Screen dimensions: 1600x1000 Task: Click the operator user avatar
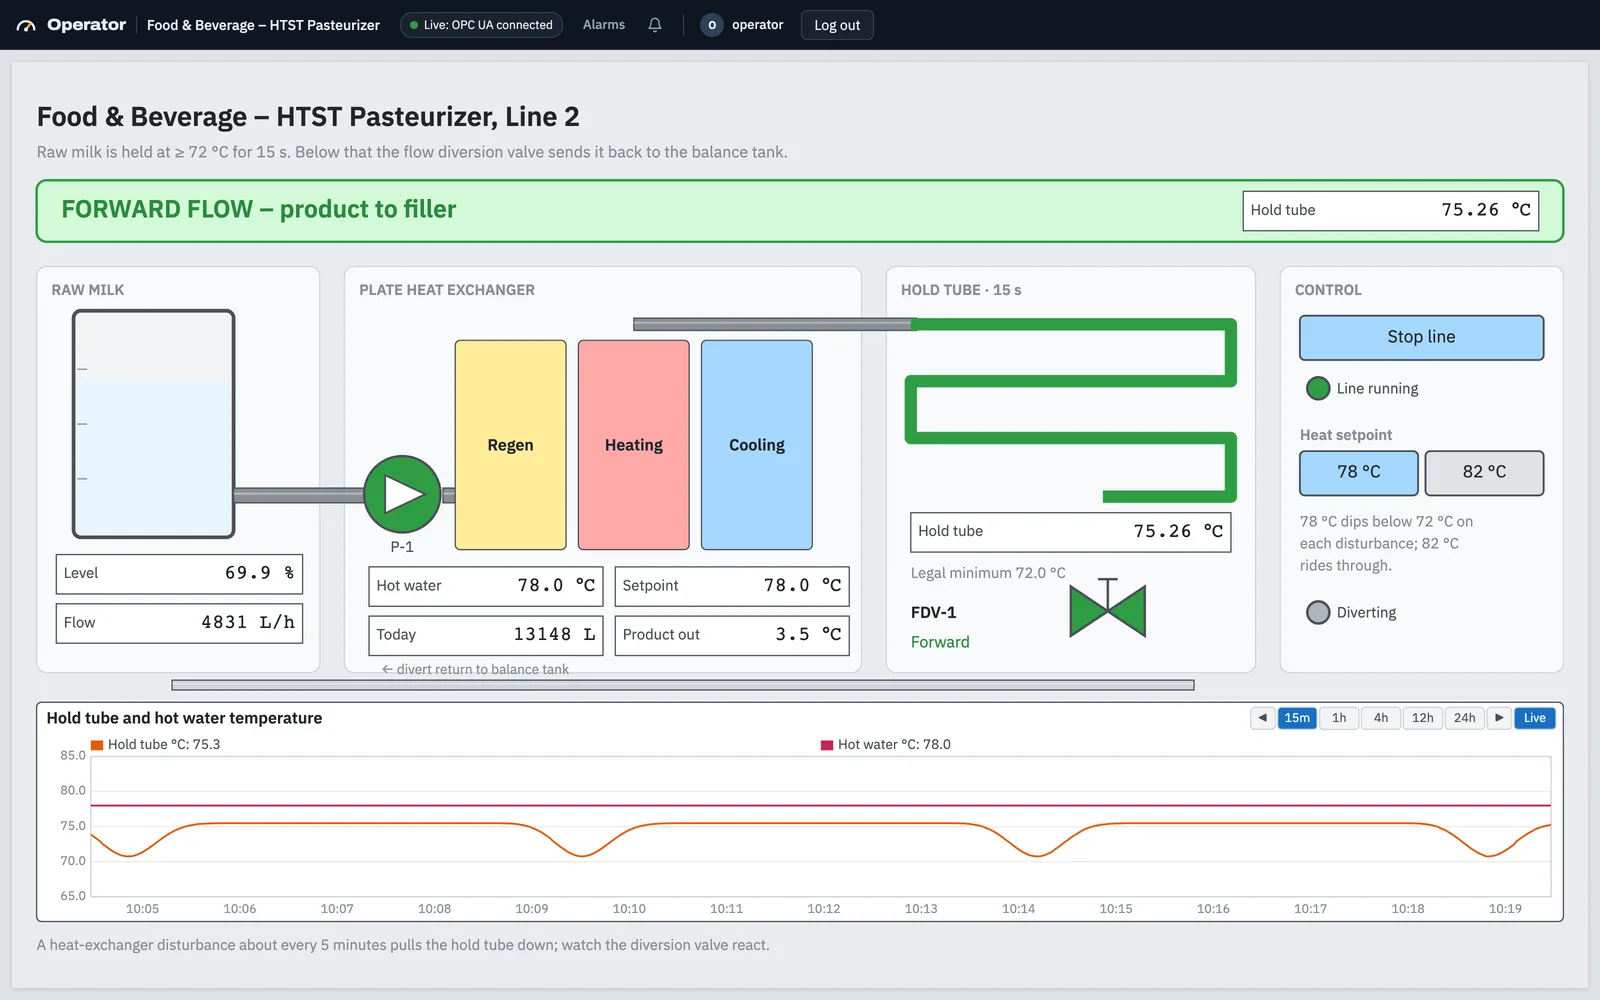[x=712, y=25]
